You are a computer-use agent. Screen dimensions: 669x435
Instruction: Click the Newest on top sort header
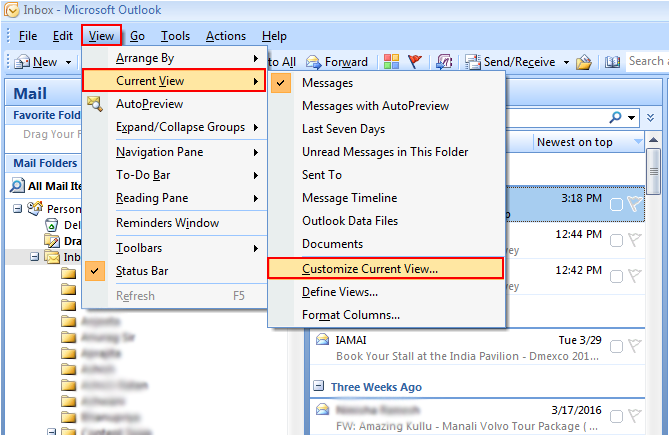tap(589, 142)
